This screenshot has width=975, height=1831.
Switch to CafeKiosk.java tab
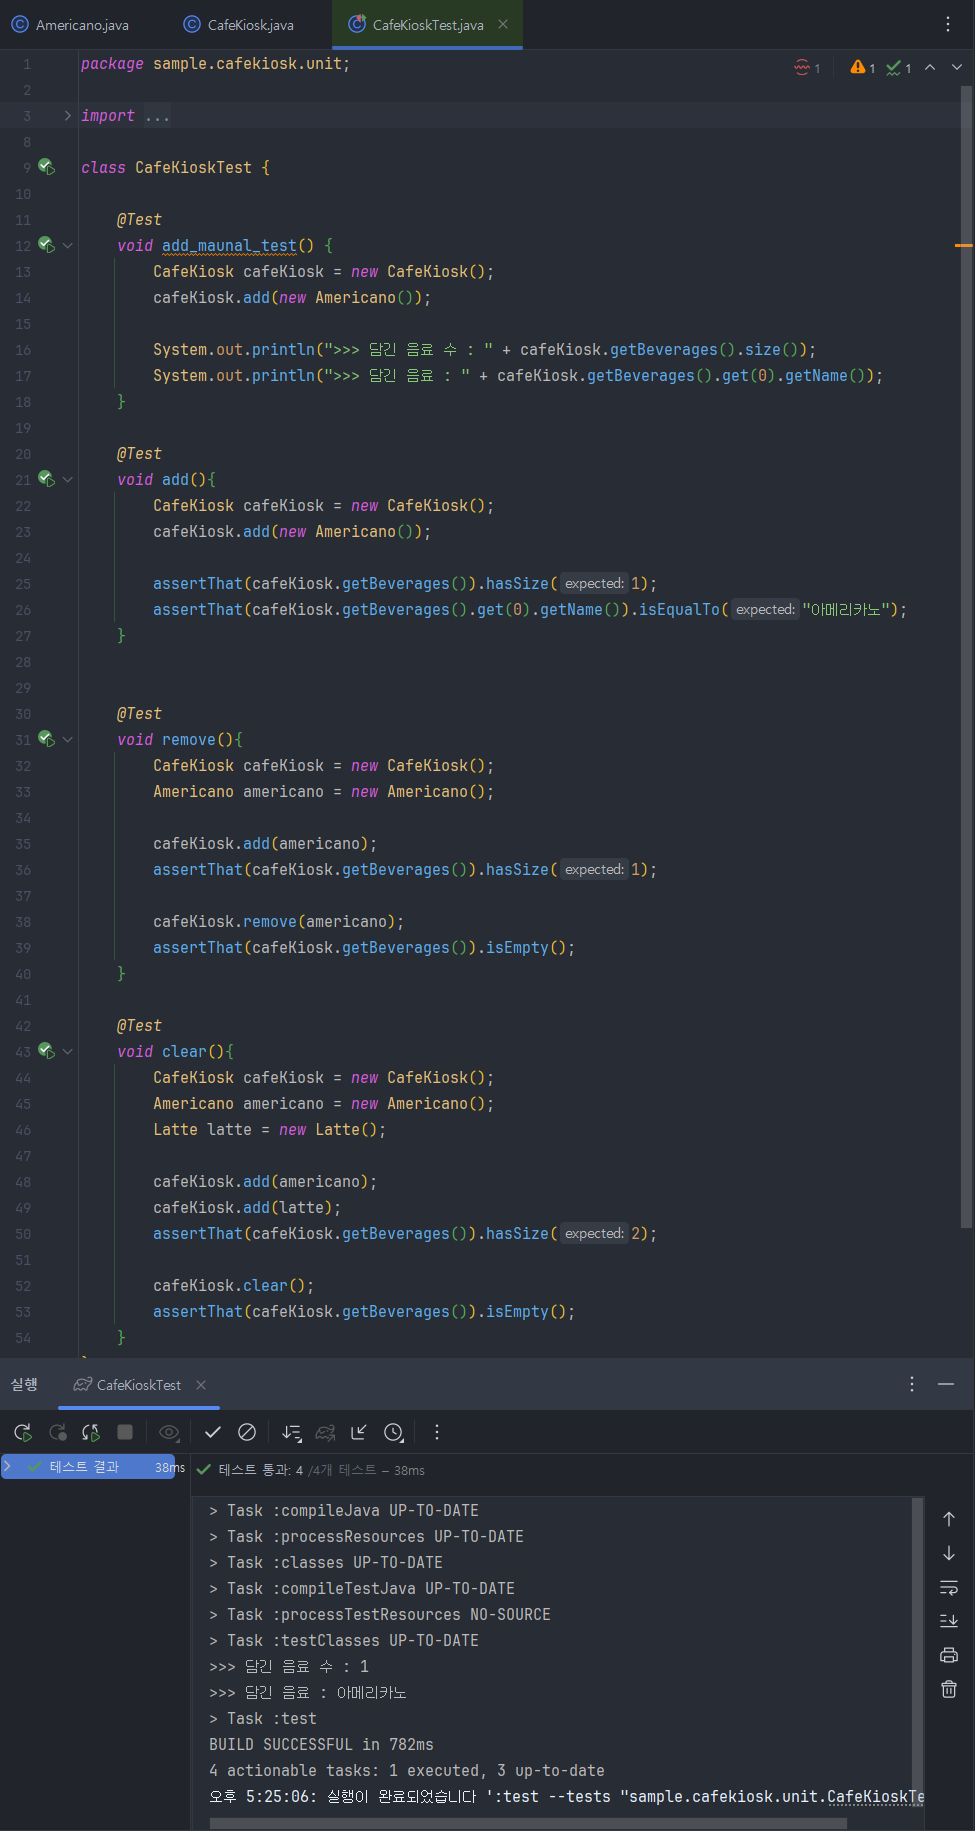click(239, 25)
